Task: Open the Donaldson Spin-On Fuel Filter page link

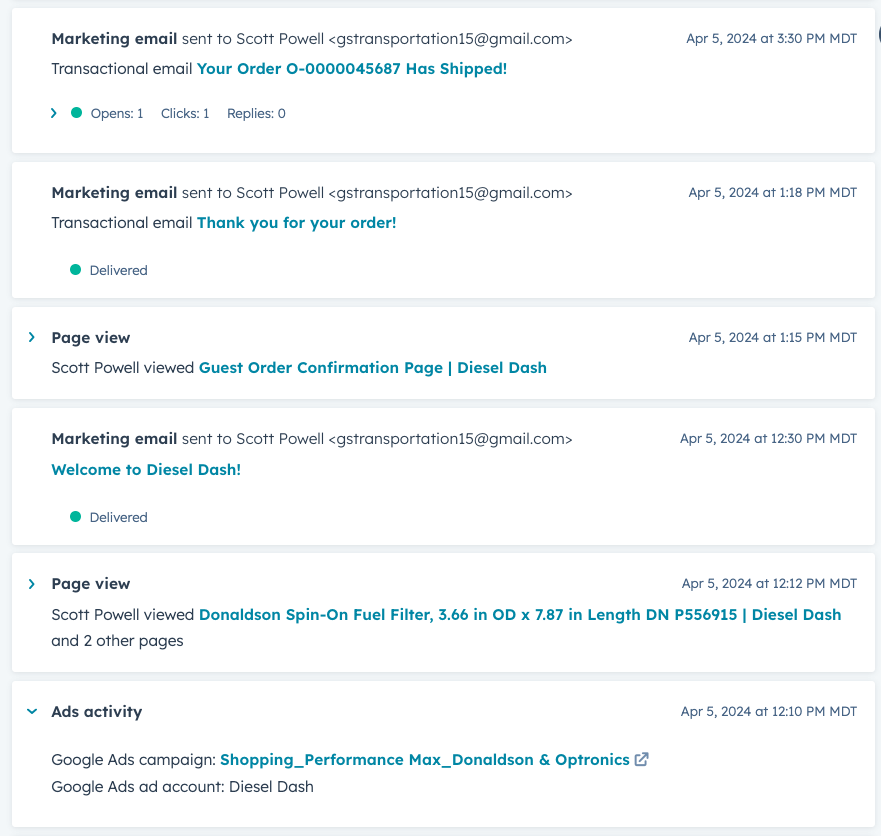Action: pyautogui.click(x=519, y=615)
